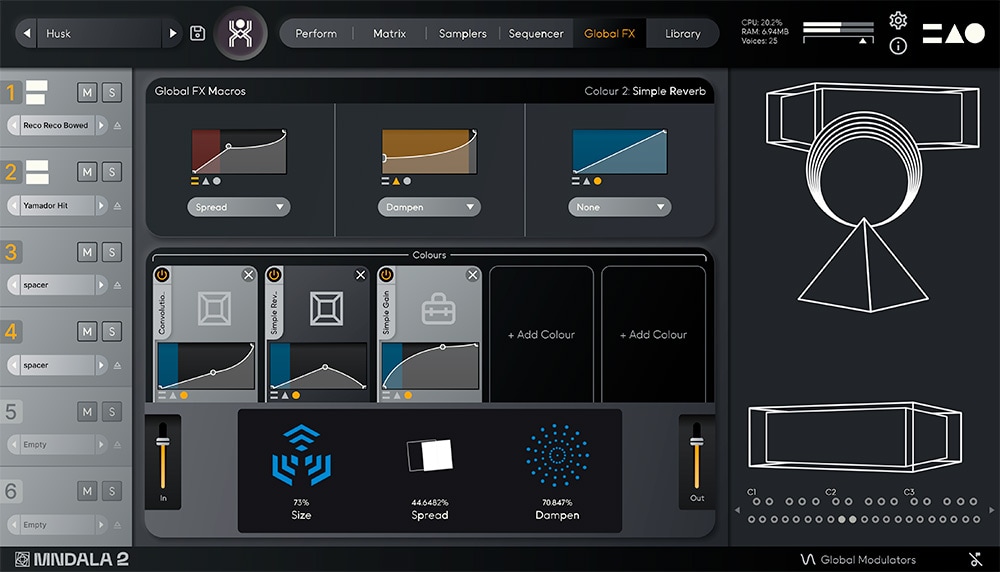The width and height of the screenshot is (1000, 572).
Task: Open the Spread macro dropdown
Action: coord(239,207)
